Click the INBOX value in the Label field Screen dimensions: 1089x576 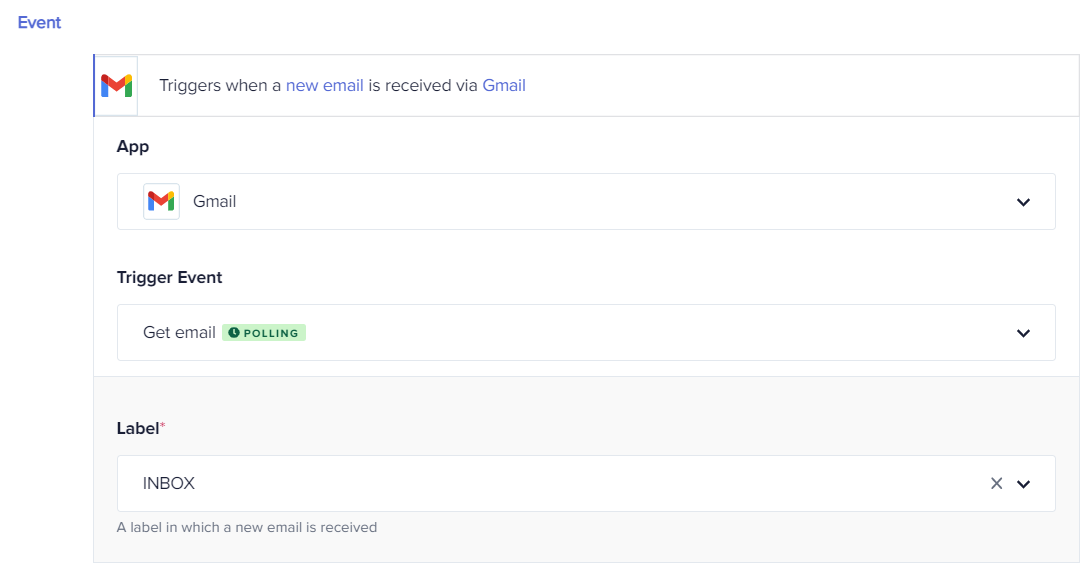point(169,484)
